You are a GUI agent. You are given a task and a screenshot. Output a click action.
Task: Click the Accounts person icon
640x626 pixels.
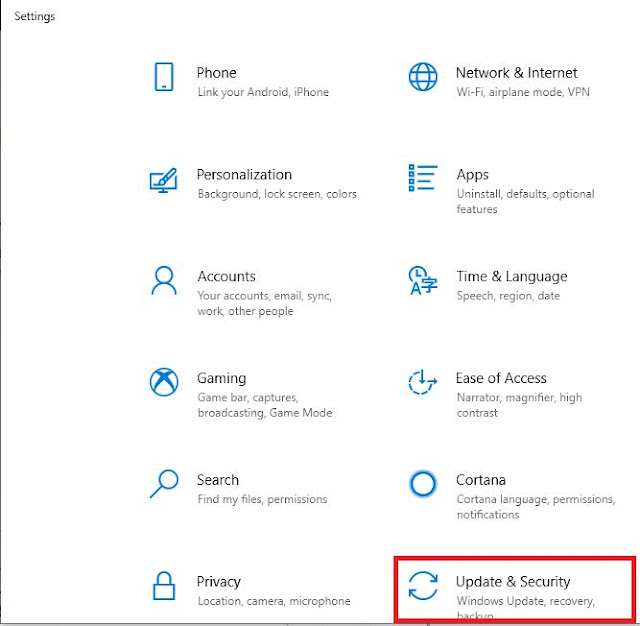tap(164, 280)
